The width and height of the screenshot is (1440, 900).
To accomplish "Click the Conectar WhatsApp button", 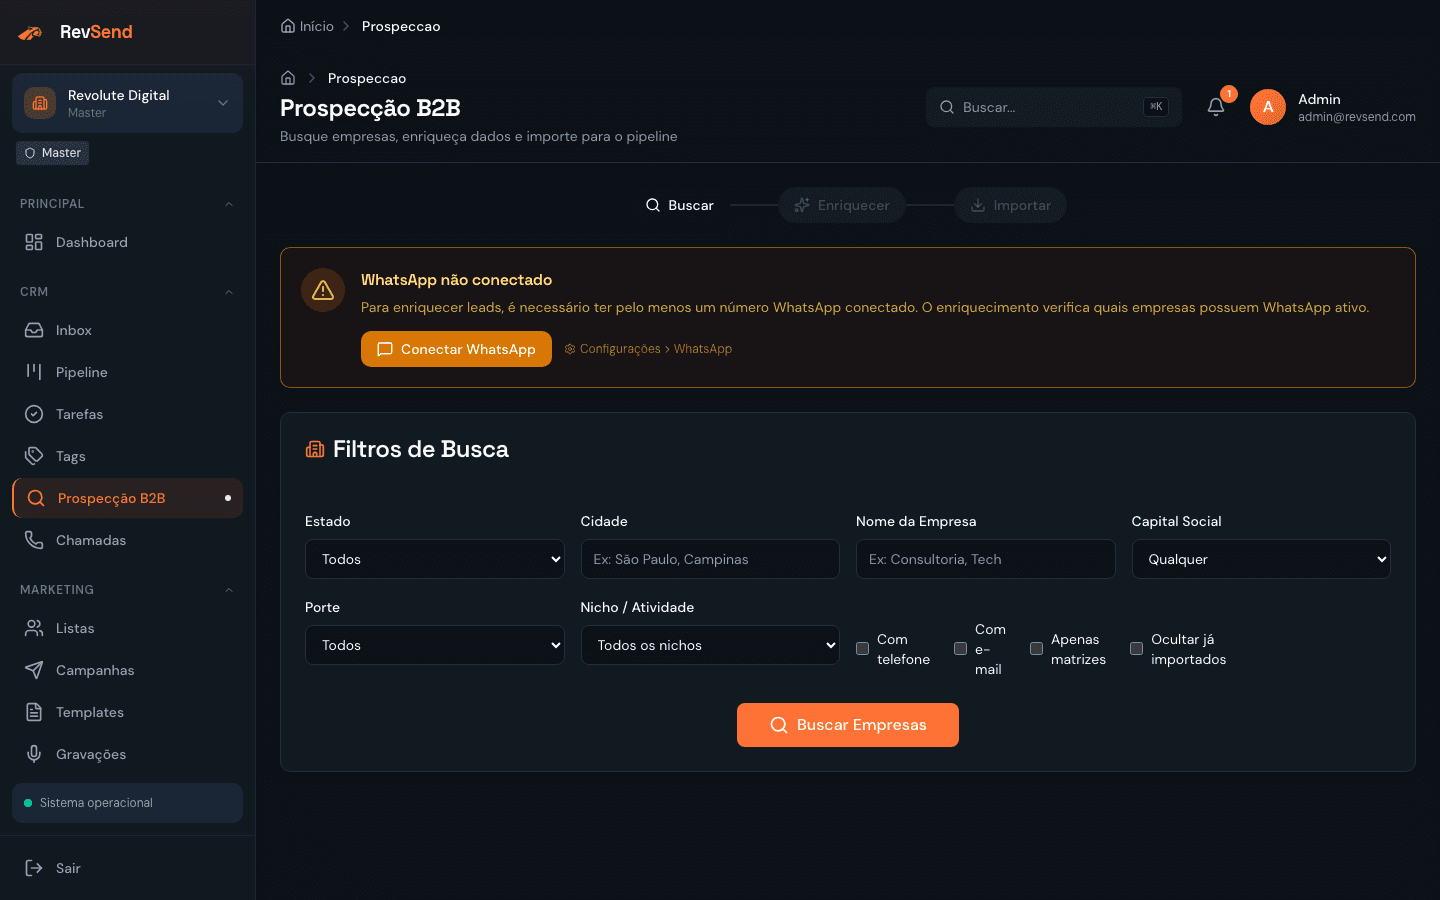I will (x=456, y=349).
